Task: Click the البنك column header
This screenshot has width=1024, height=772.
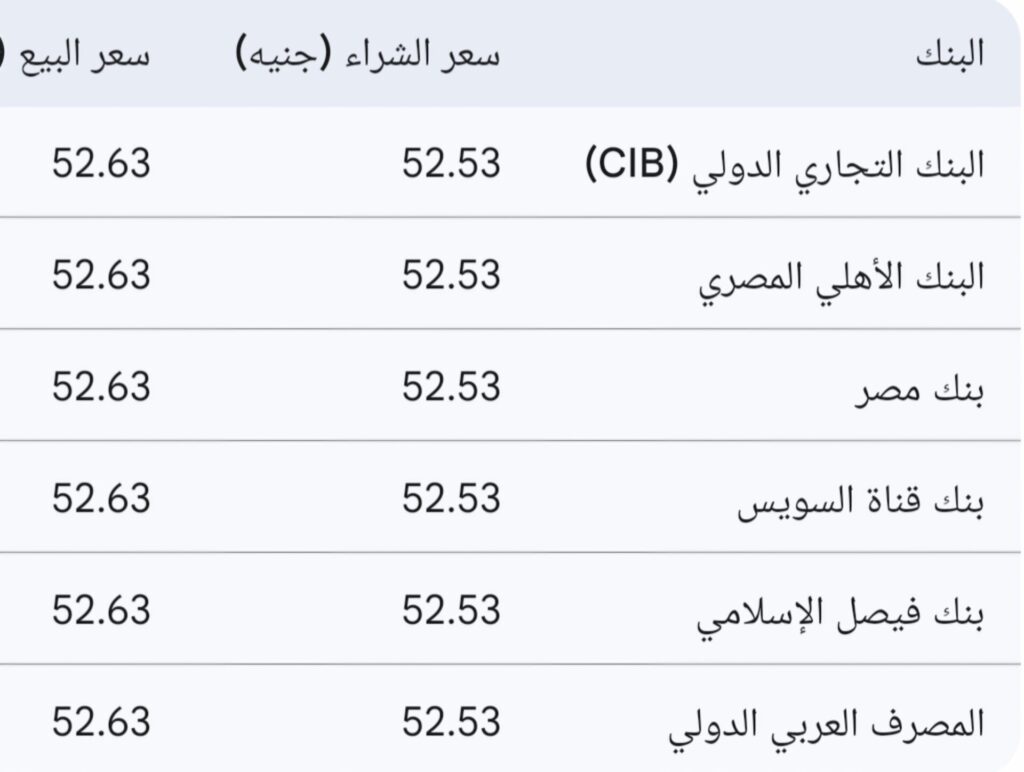Action: [x=951, y=54]
